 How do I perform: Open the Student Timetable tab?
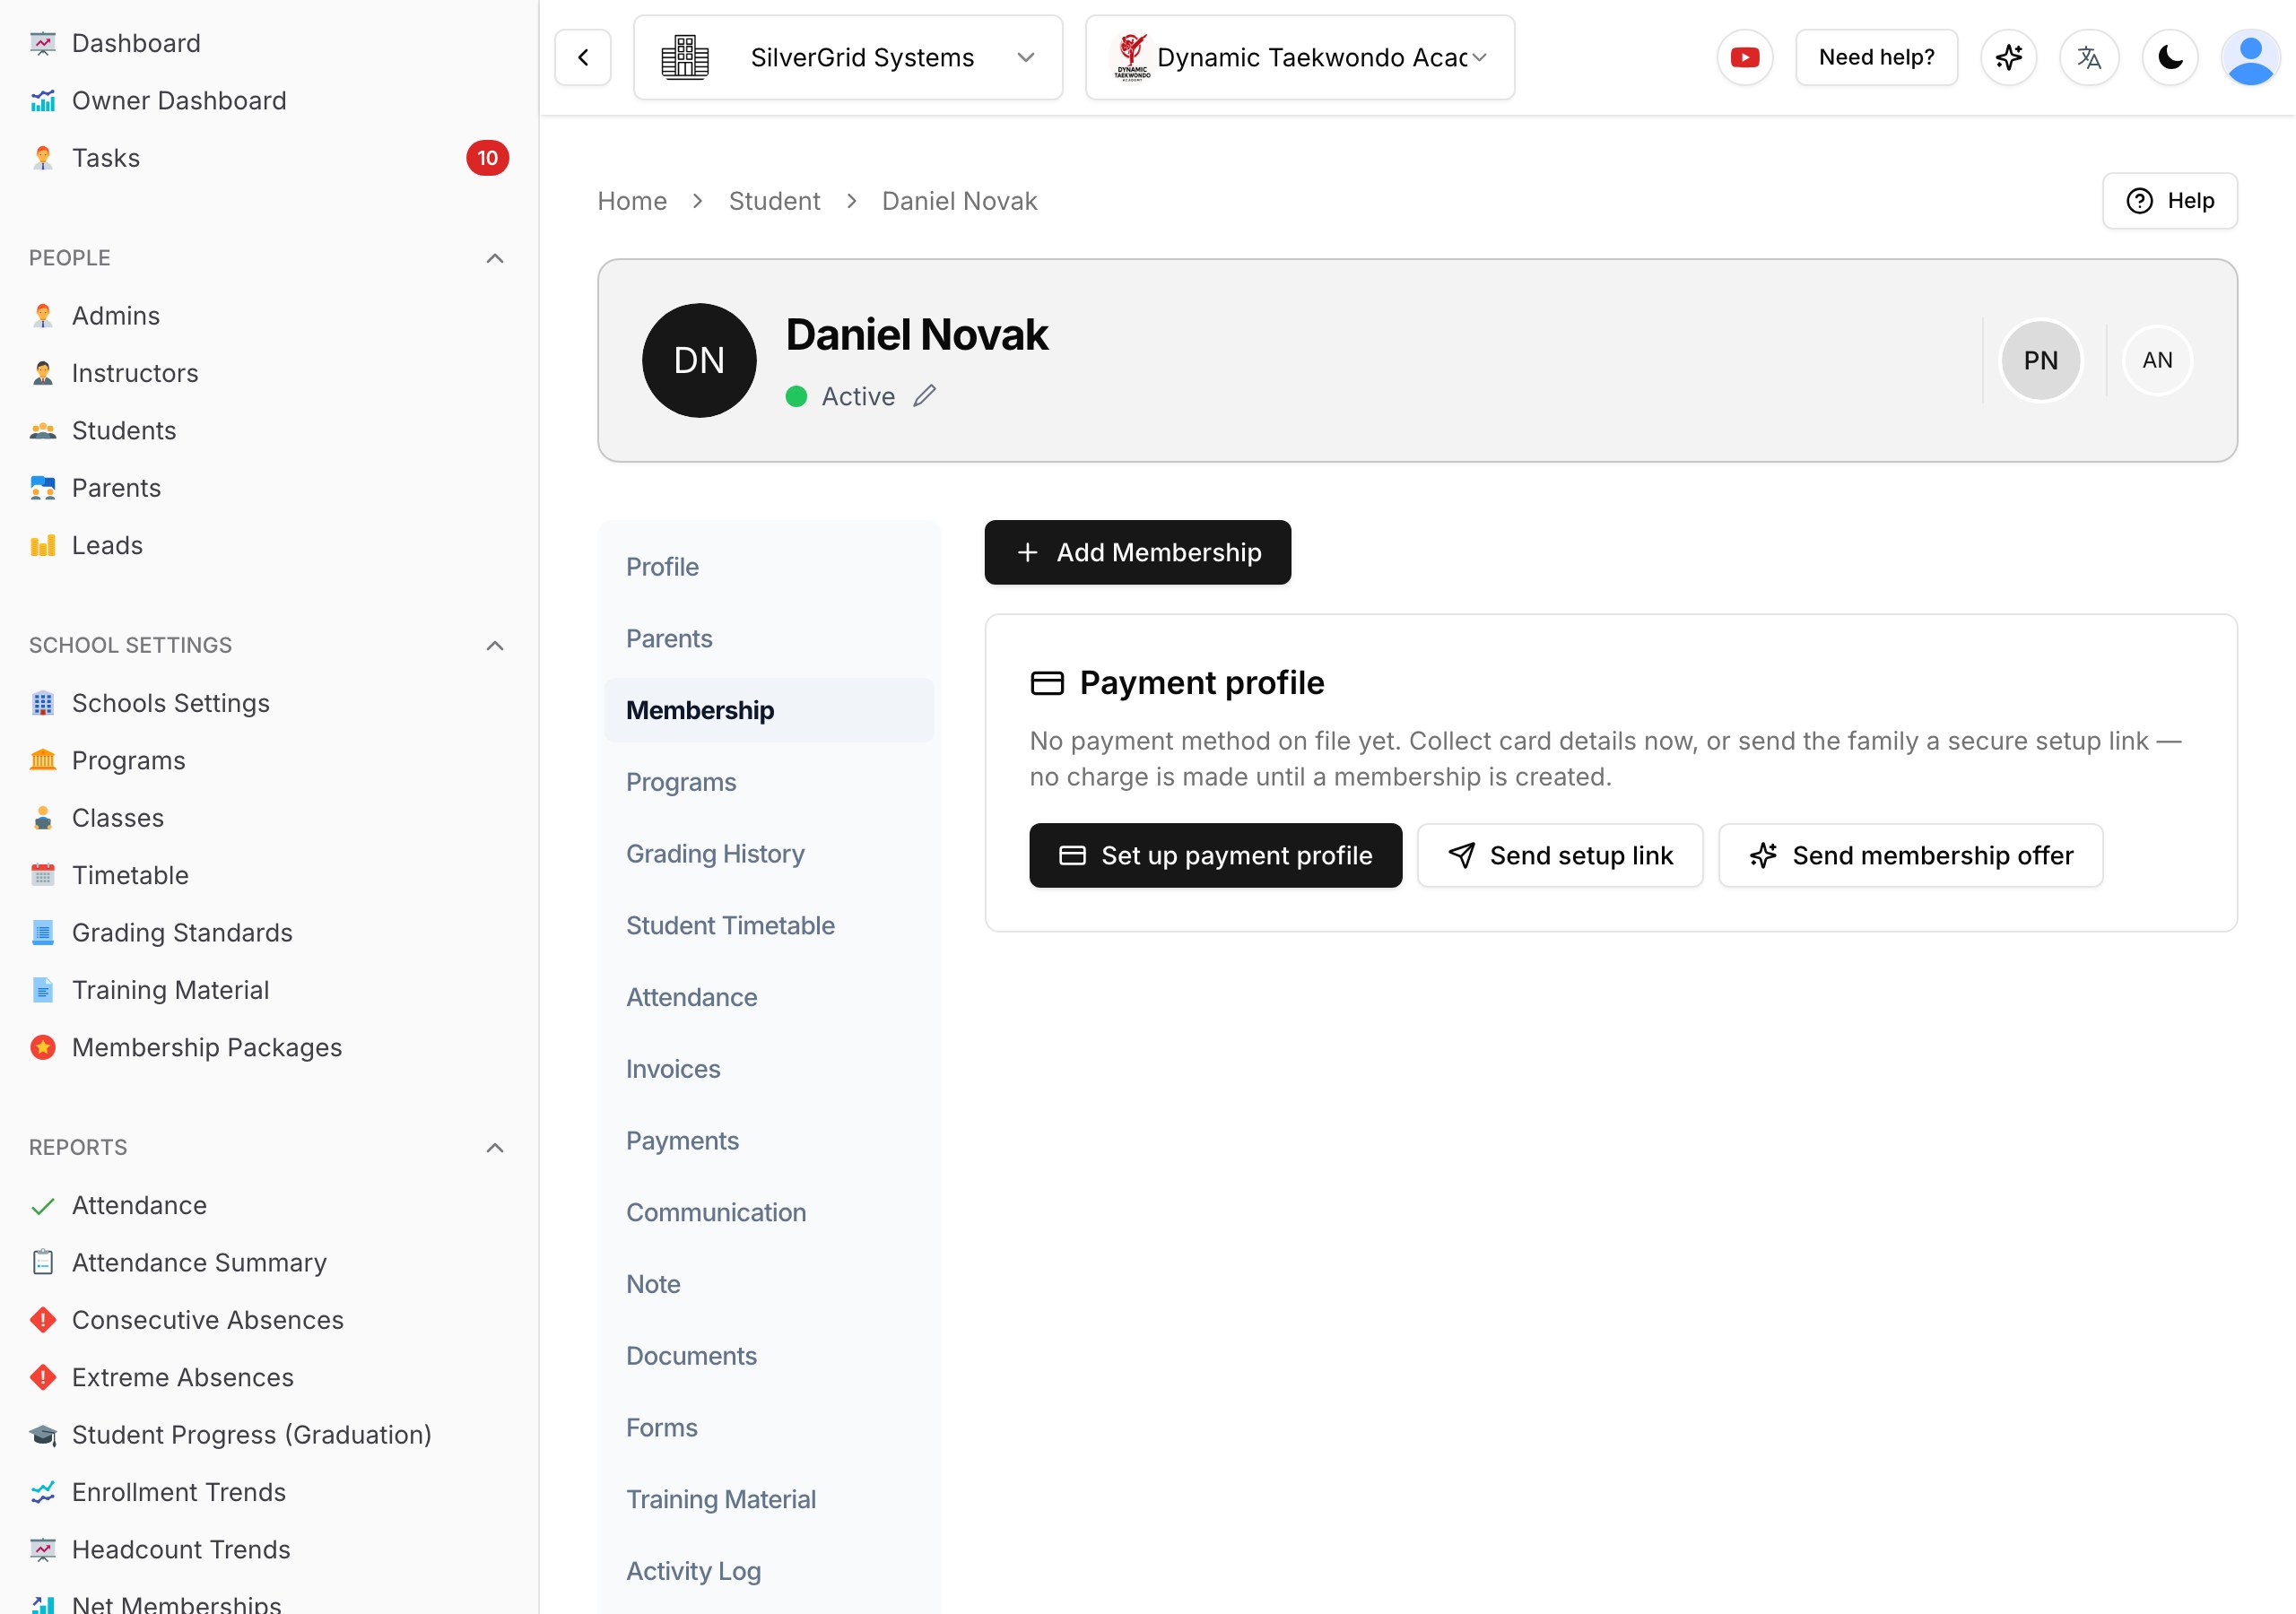pos(769,926)
